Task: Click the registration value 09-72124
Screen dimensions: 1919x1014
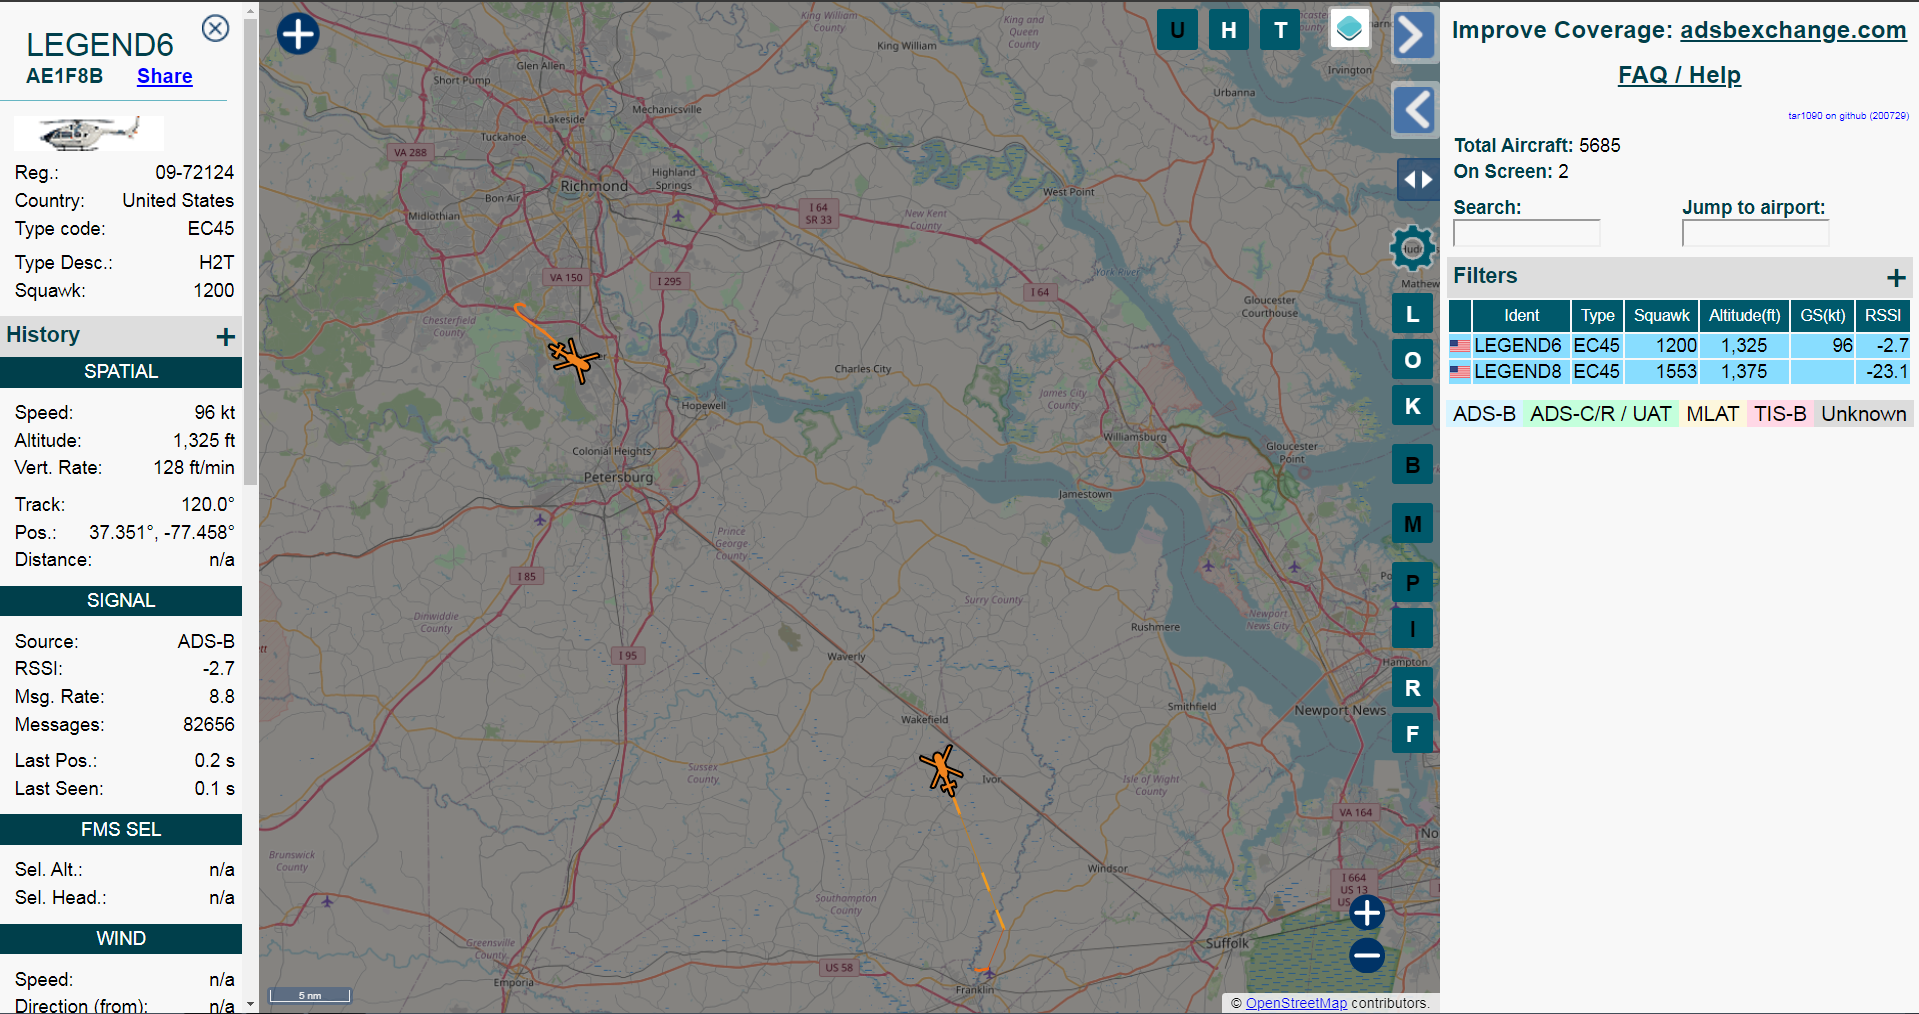Action: 194,173
